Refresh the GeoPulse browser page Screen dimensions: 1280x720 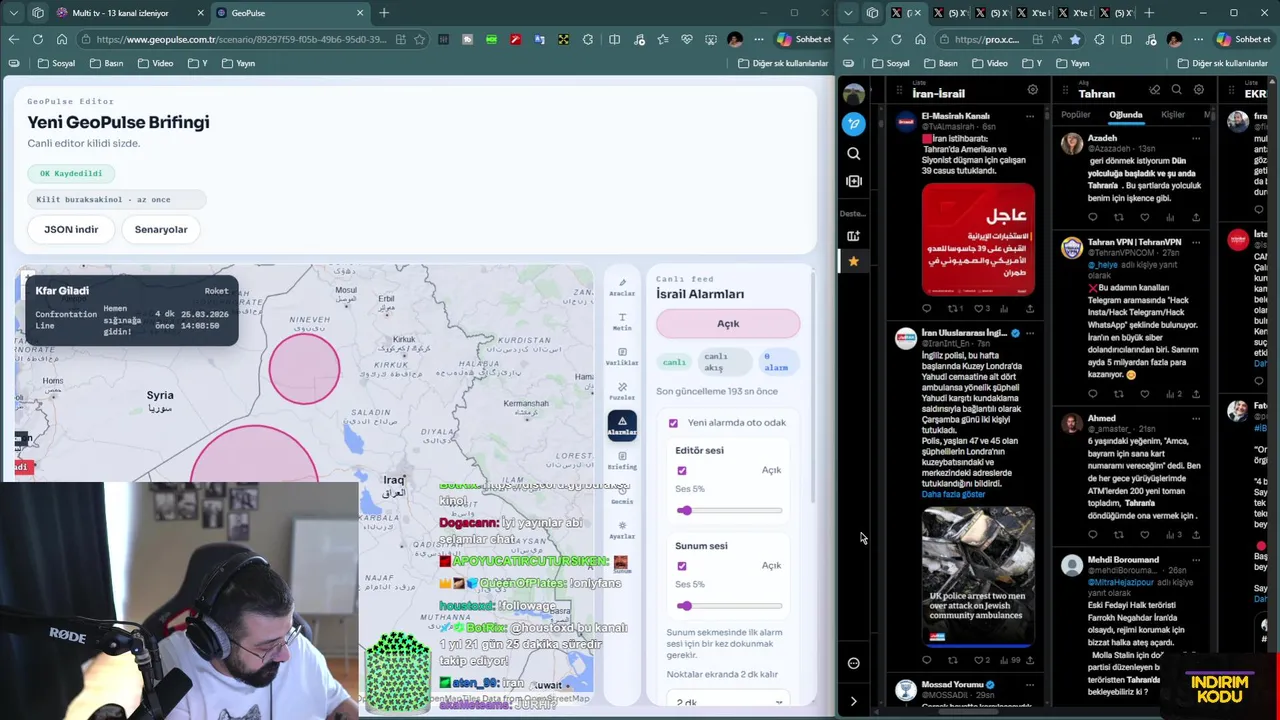(x=37, y=39)
